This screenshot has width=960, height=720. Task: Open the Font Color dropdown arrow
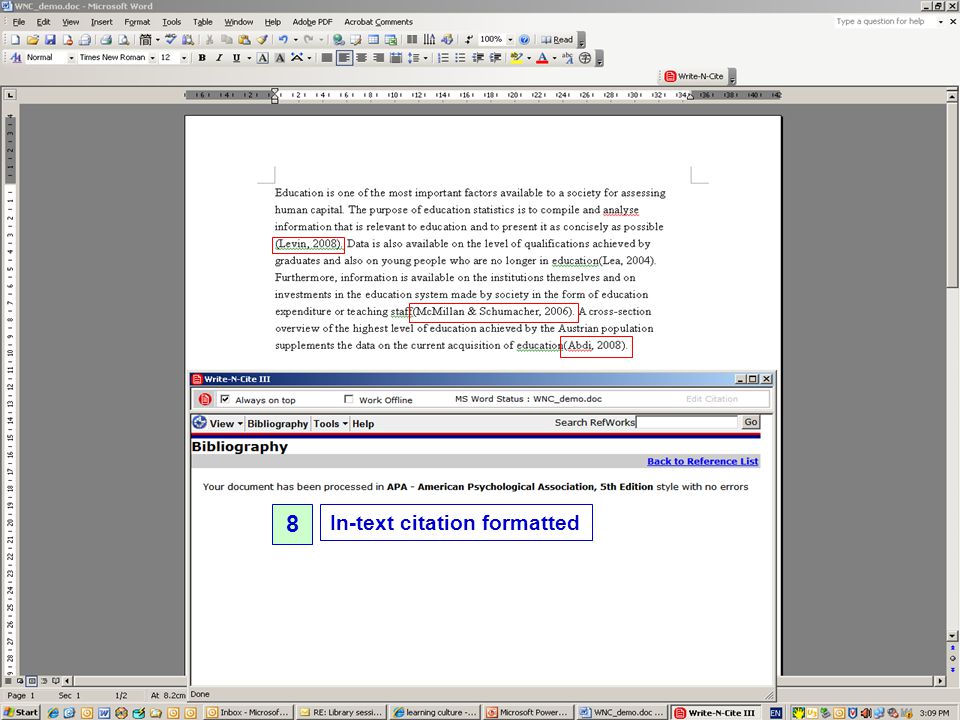(x=555, y=58)
